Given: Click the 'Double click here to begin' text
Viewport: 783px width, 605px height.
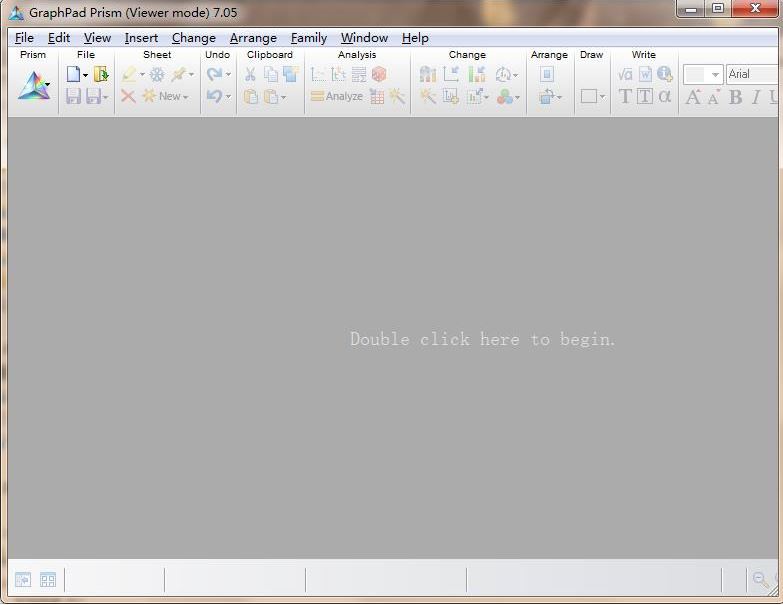Looking at the screenshot, I should point(482,339).
